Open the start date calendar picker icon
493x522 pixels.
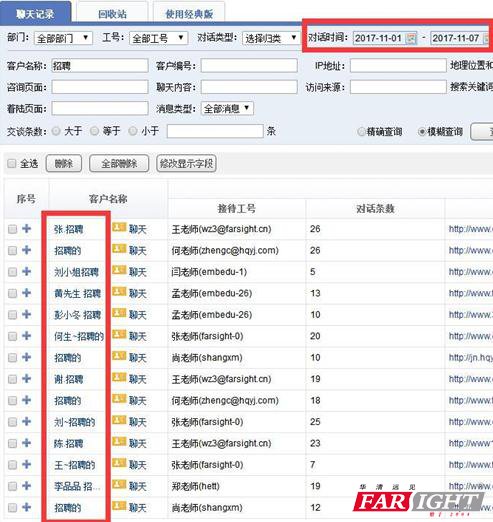(412, 38)
